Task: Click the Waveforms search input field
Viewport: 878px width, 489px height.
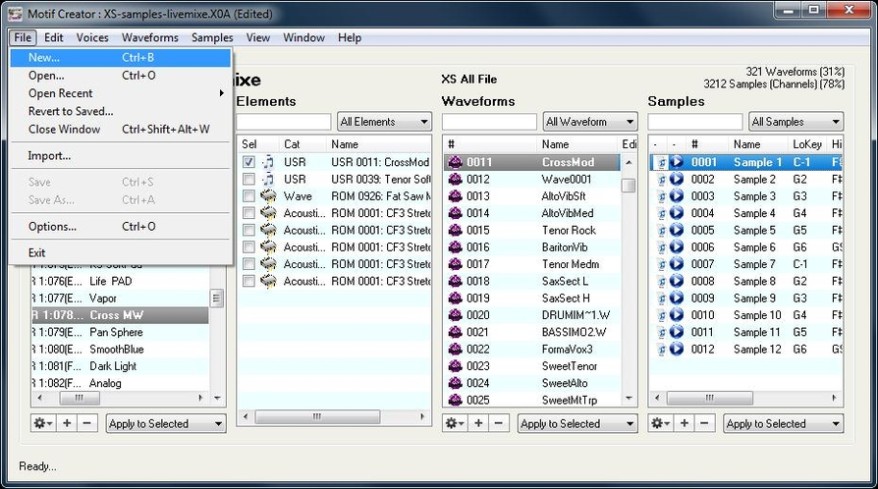Action: (x=489, y=122)
